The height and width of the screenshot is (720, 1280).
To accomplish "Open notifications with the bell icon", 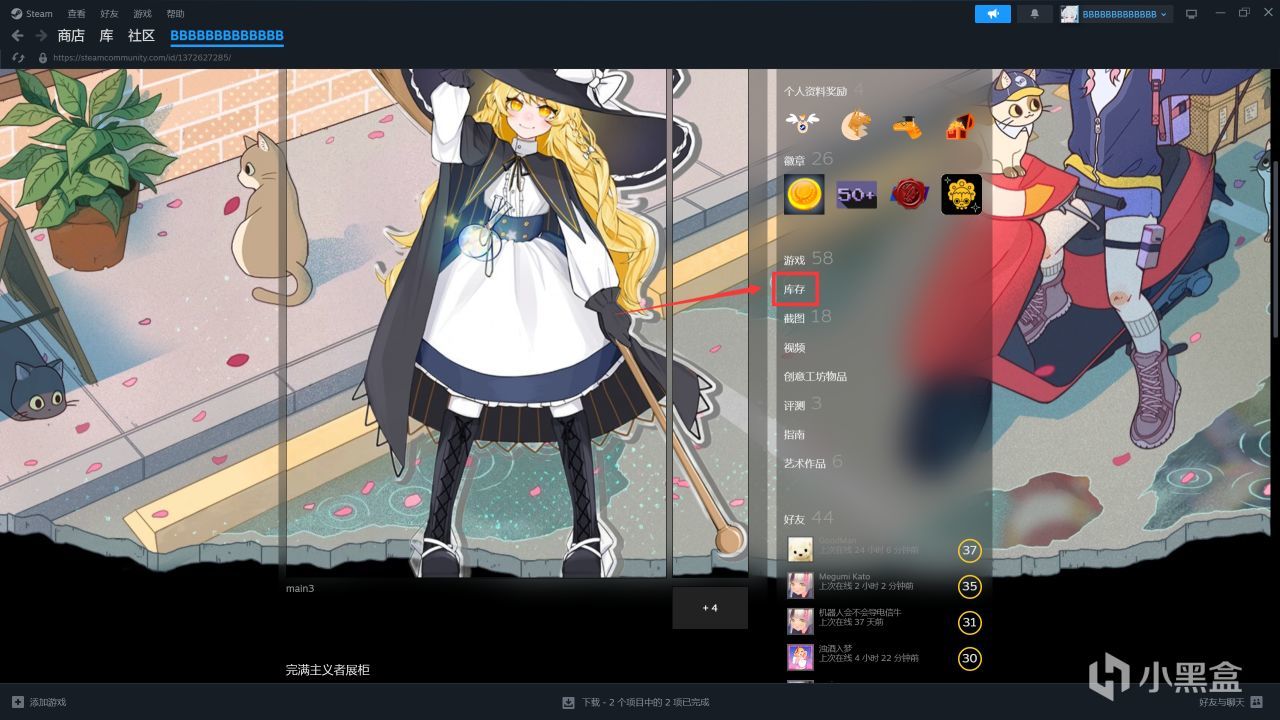I will 1035,14.
